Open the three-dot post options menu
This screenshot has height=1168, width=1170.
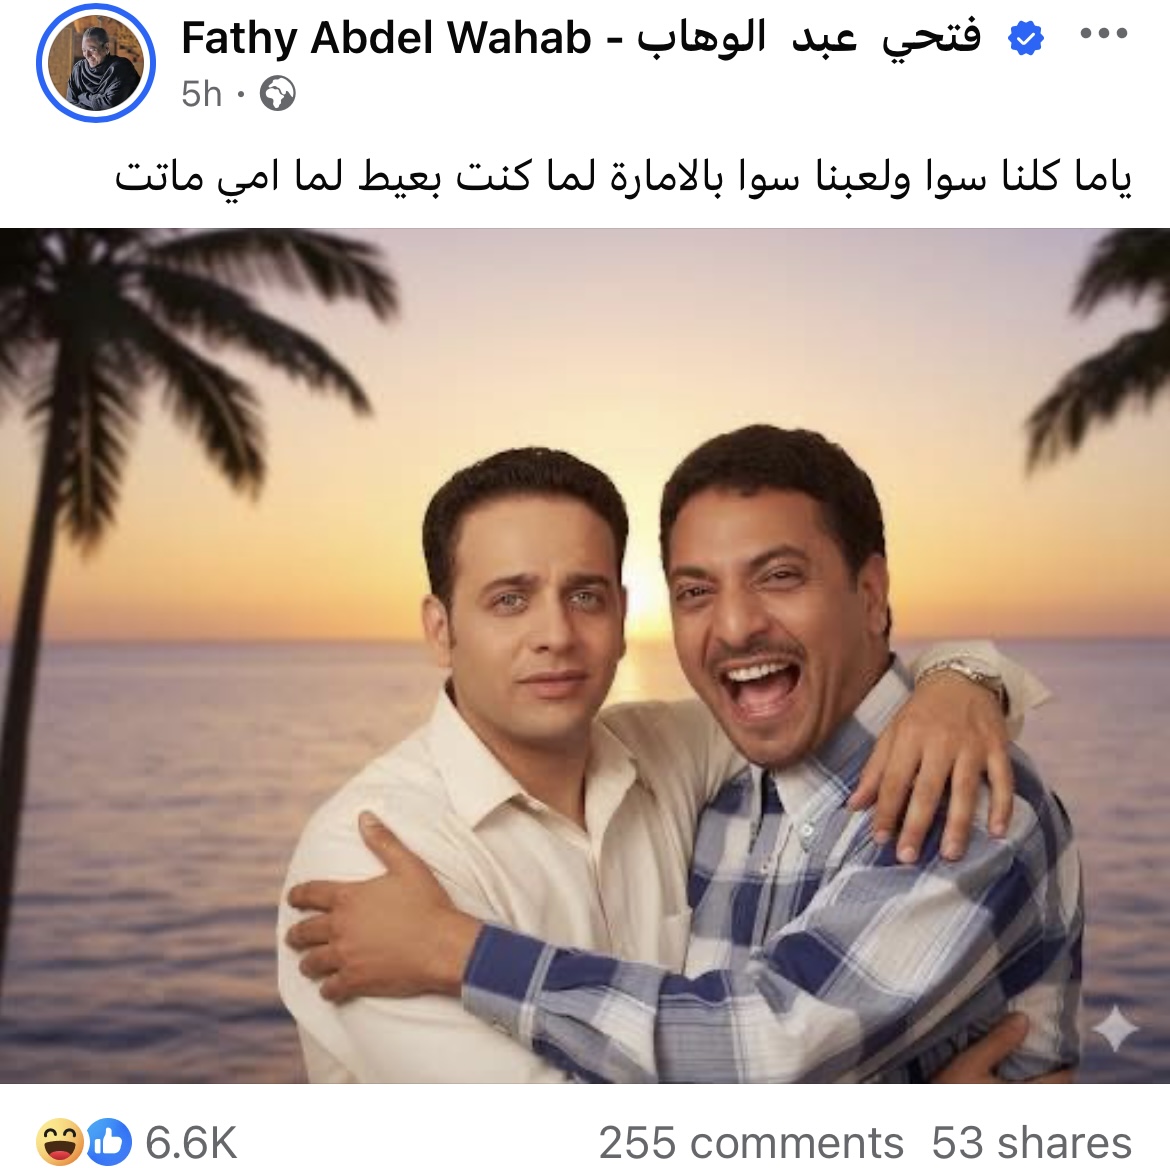1104,34
